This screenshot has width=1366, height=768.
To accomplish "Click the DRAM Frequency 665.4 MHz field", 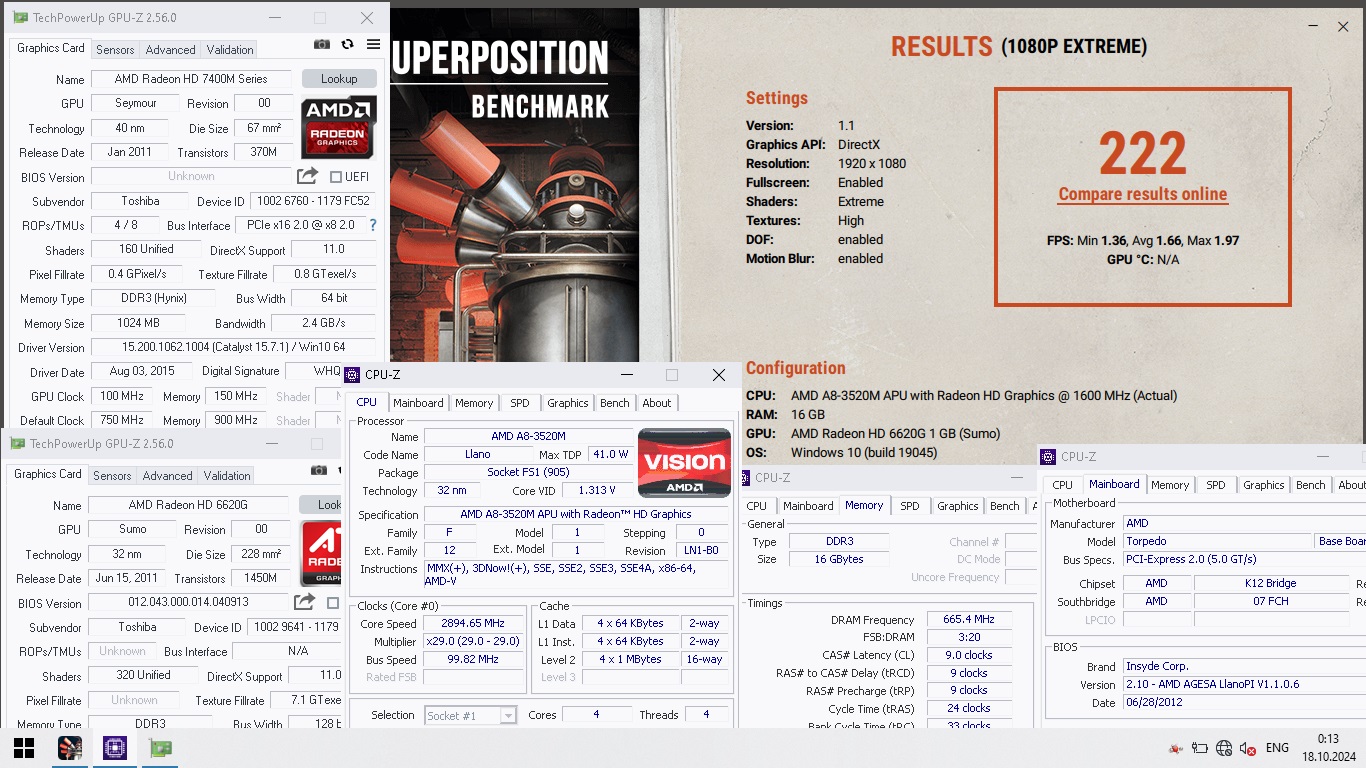I will pyautogui.click(x=969, y=620).
